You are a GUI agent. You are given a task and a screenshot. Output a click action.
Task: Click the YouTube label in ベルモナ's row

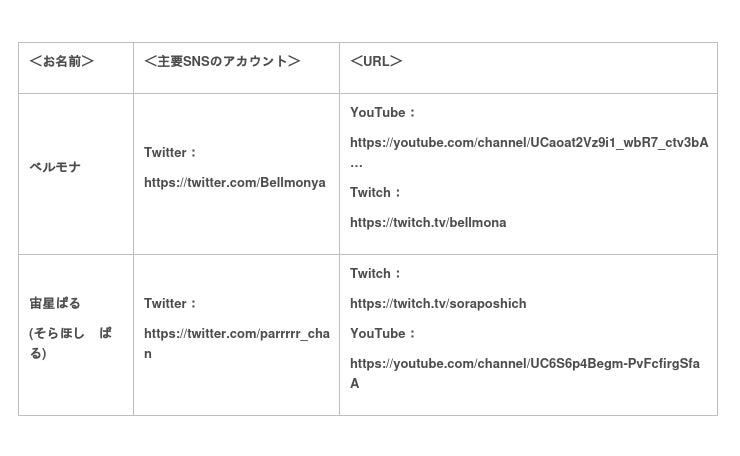tap(382, 113)
